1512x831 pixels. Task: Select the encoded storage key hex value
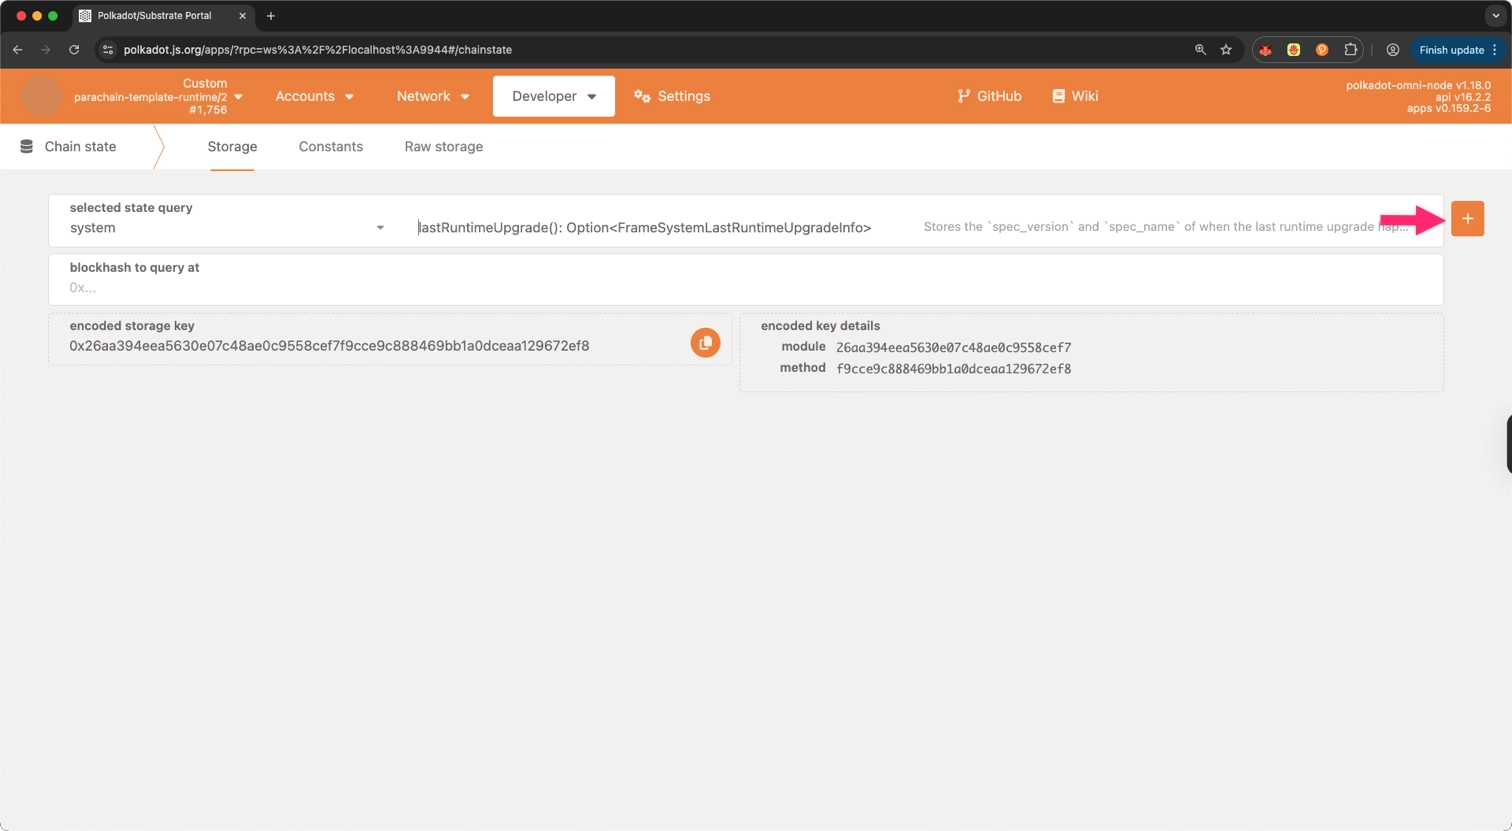[x=329, y=346]
